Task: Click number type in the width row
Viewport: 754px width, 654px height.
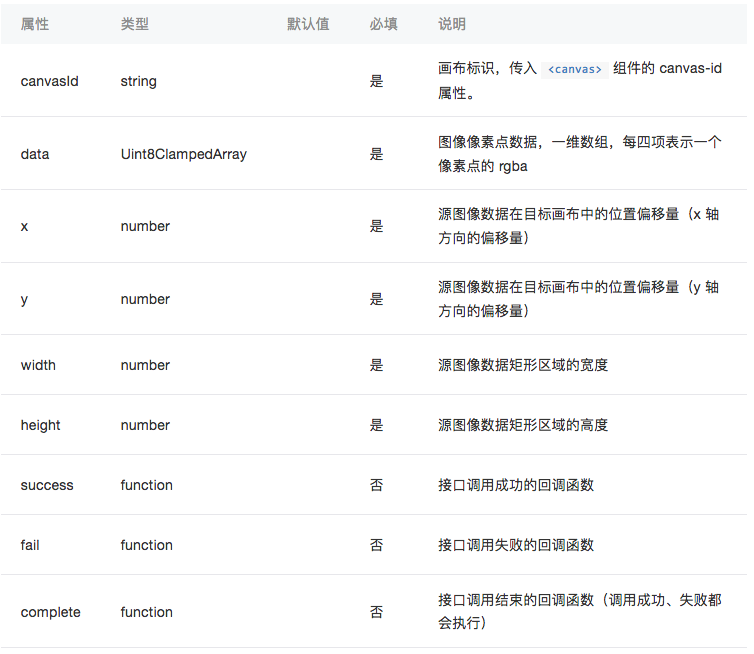Action: coord(145,365)
